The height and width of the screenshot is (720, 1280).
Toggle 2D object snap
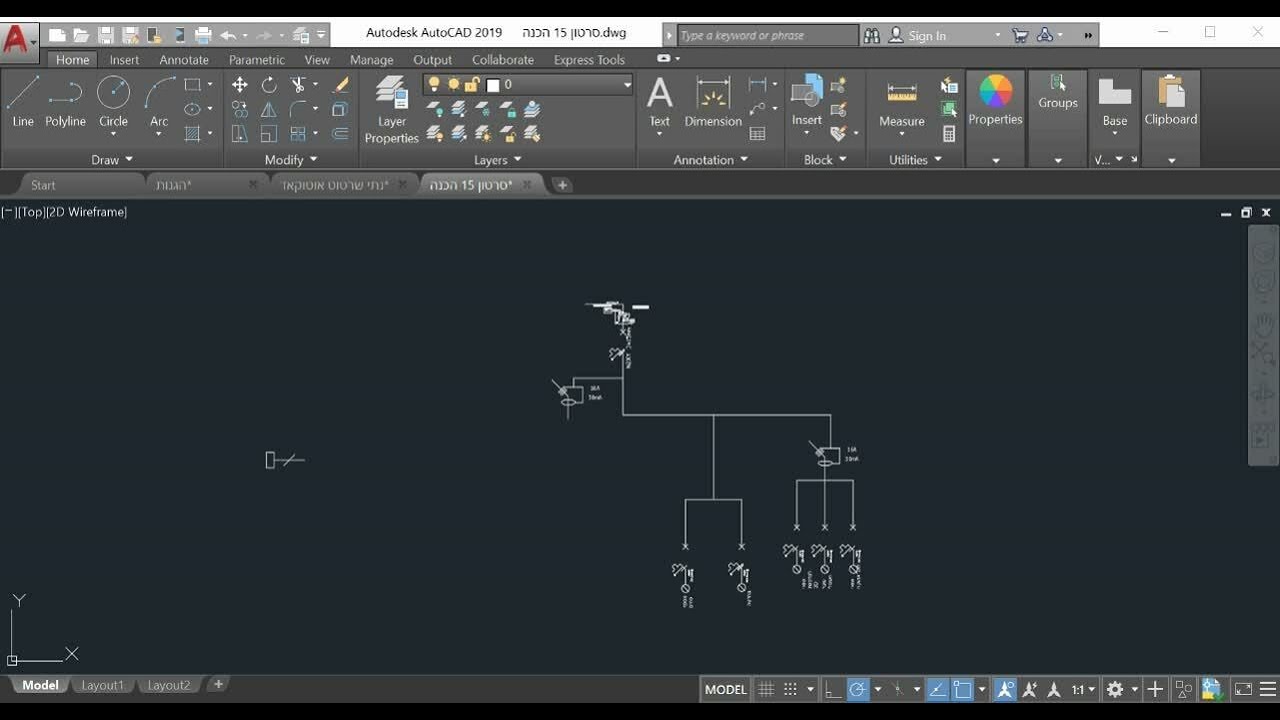tap(962, 689)
